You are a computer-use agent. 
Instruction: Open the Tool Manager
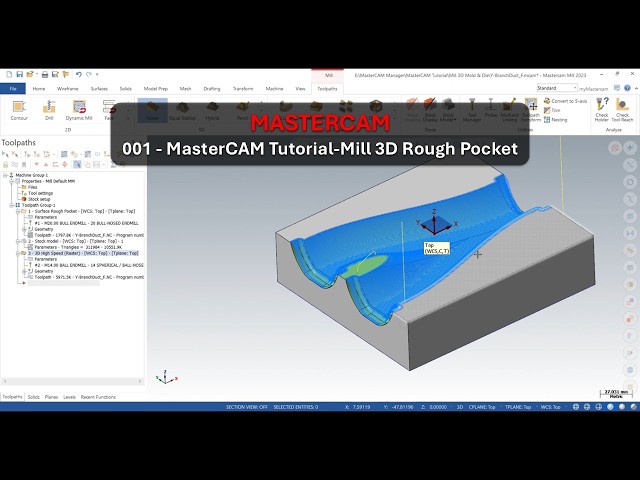[472, 109]
